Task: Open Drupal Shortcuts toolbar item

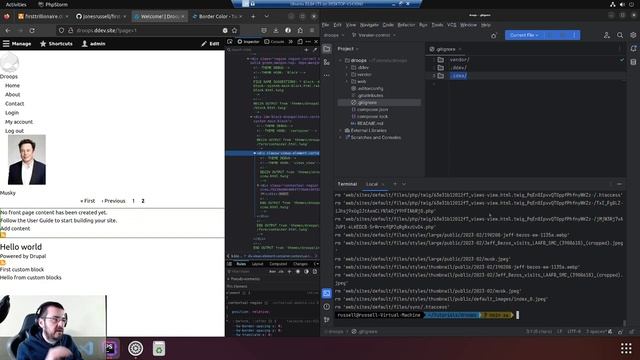Action: coord(56,44)
